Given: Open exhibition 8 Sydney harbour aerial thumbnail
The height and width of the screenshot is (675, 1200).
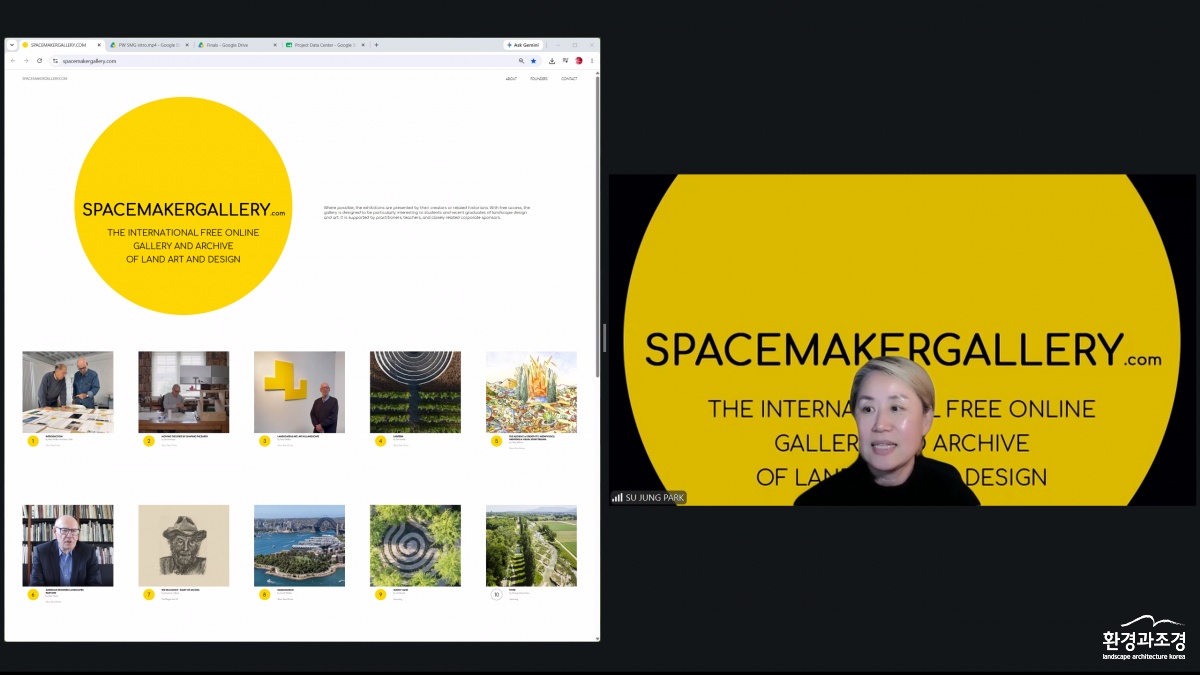Looking at the screenshot, I should (300, 546).
